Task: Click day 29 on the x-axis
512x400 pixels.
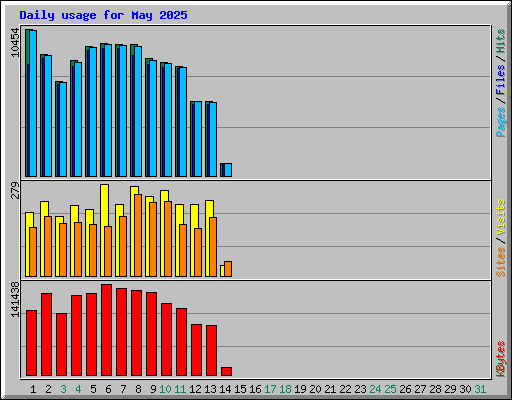Action: (x=450, y=389)
